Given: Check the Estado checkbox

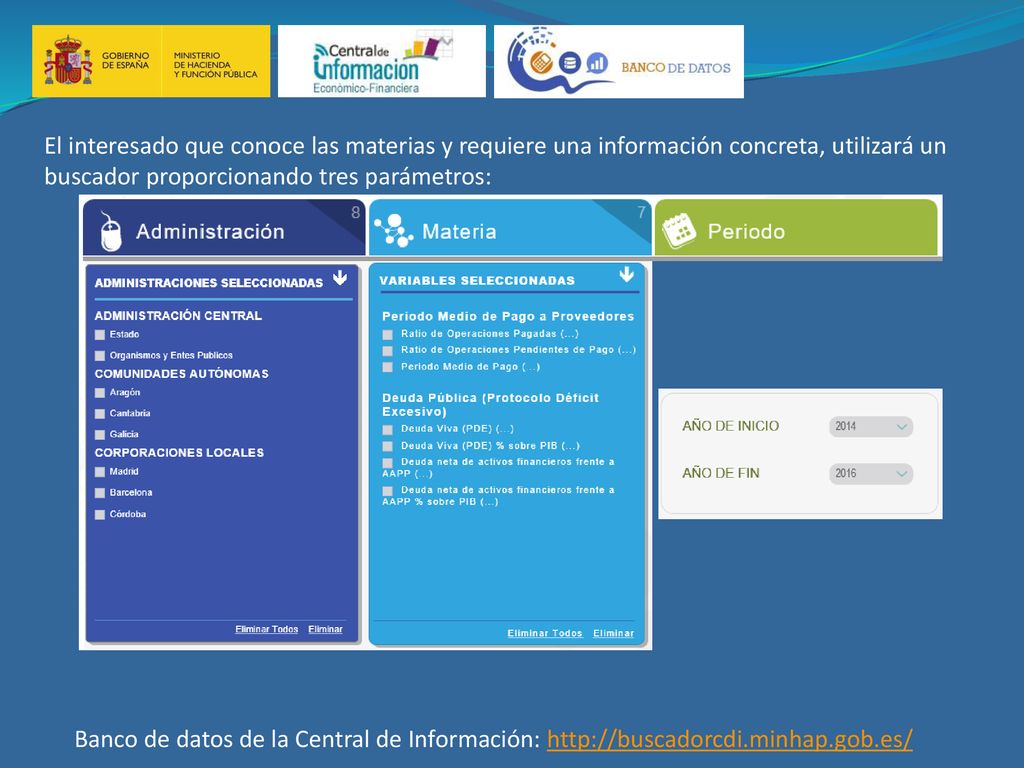Looking at the screenshot, I should 100,335.
